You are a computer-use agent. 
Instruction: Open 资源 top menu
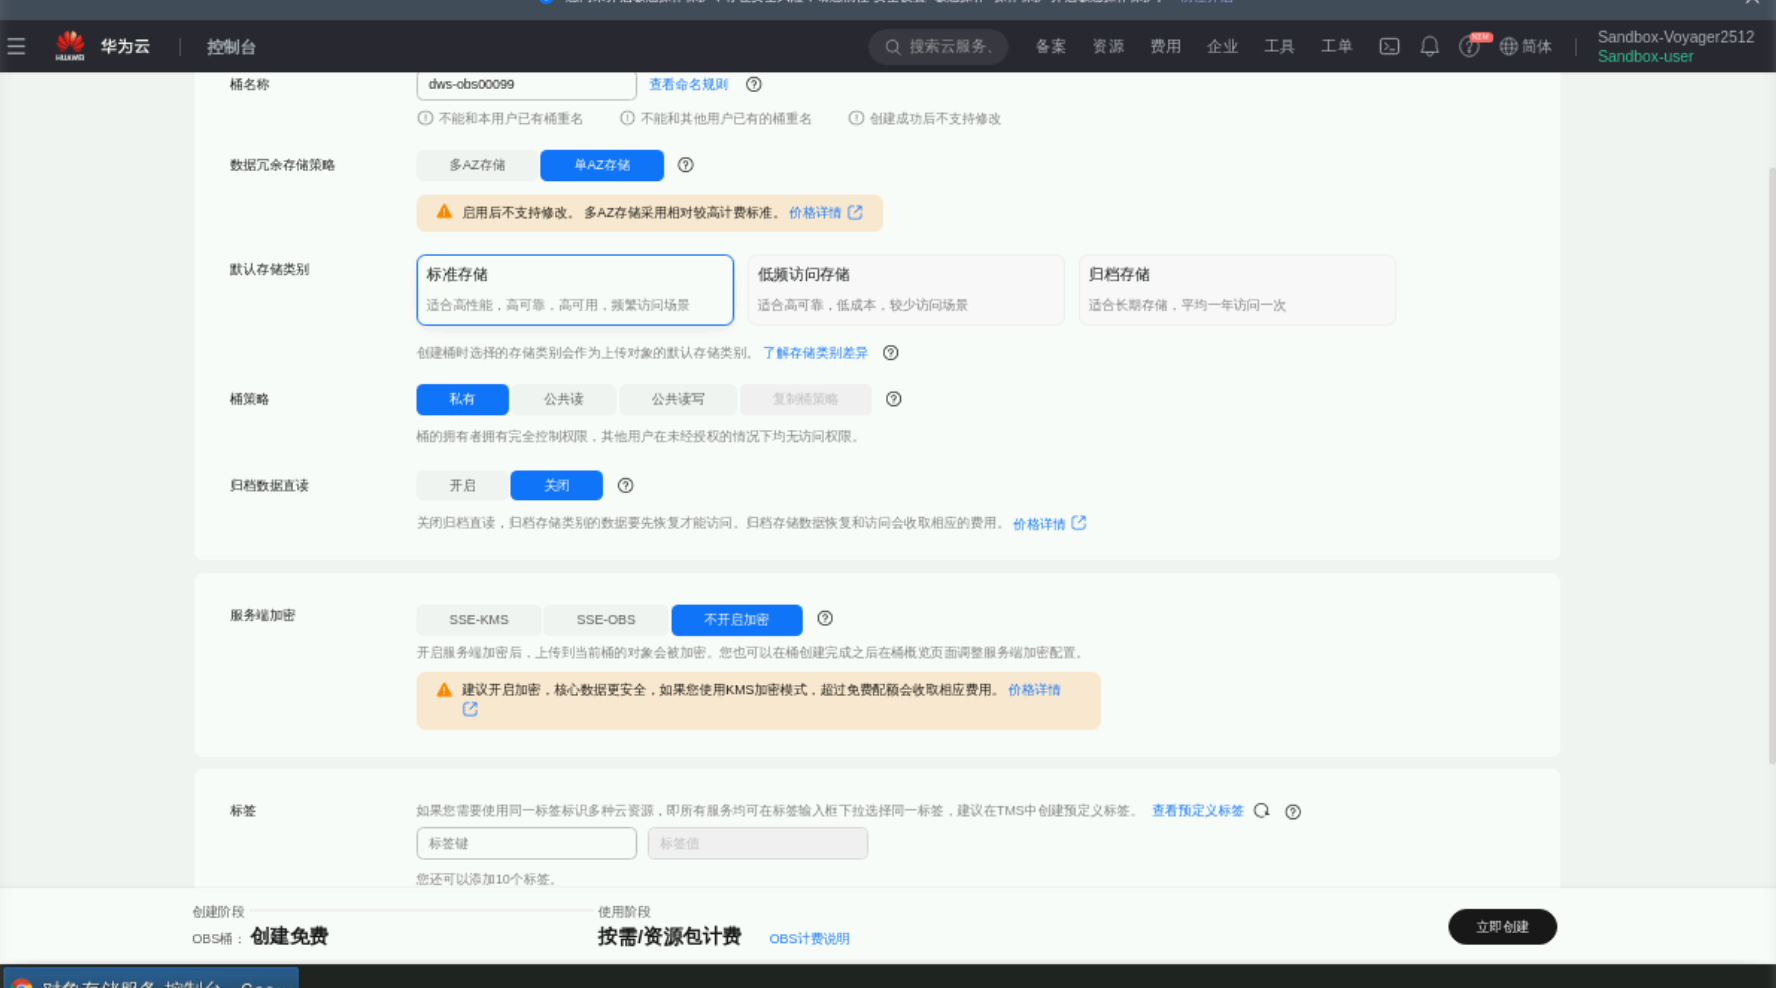[x=1108, y=46]
